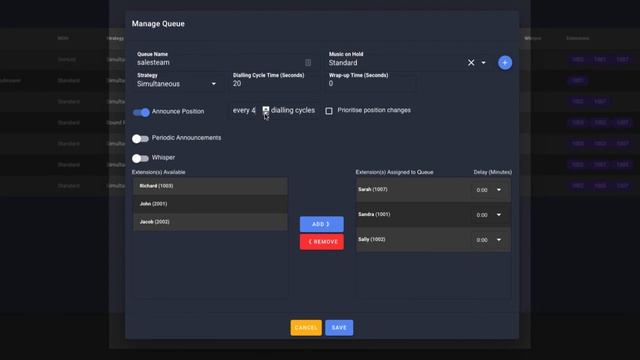Select Sandra (1001) in assigned extensions
Viewport: 640px width, 360px height.
[433, 215]
